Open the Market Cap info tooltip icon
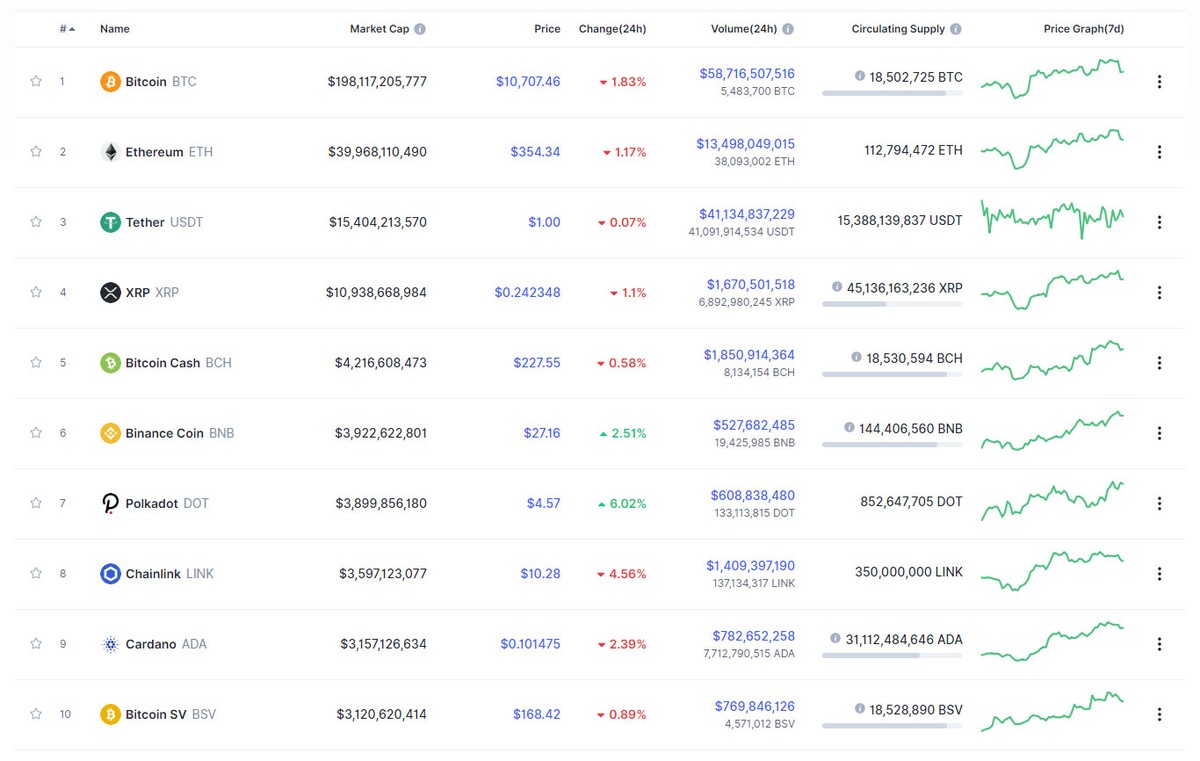Viewport: 1200px width, 761px height. coord(422,29)
